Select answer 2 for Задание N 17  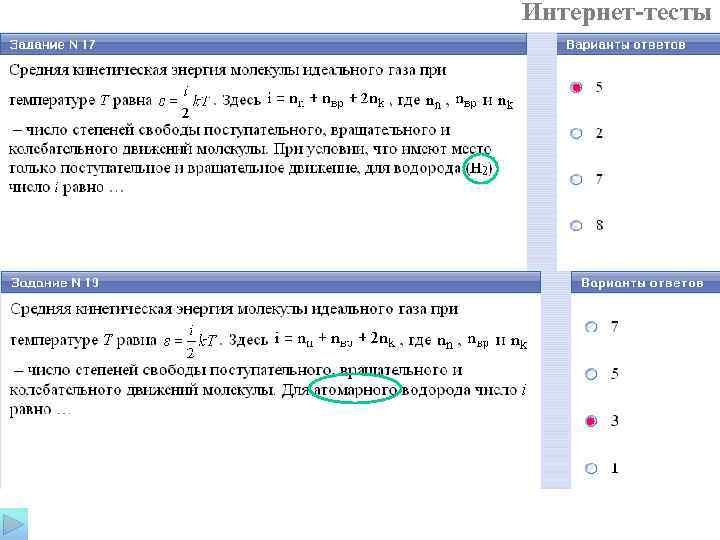(576, 134)
